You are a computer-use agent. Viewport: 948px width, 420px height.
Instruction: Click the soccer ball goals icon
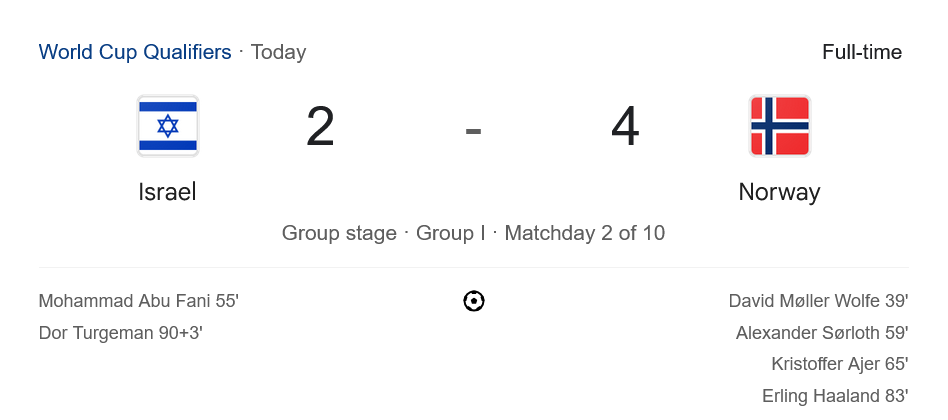(474, 301)
